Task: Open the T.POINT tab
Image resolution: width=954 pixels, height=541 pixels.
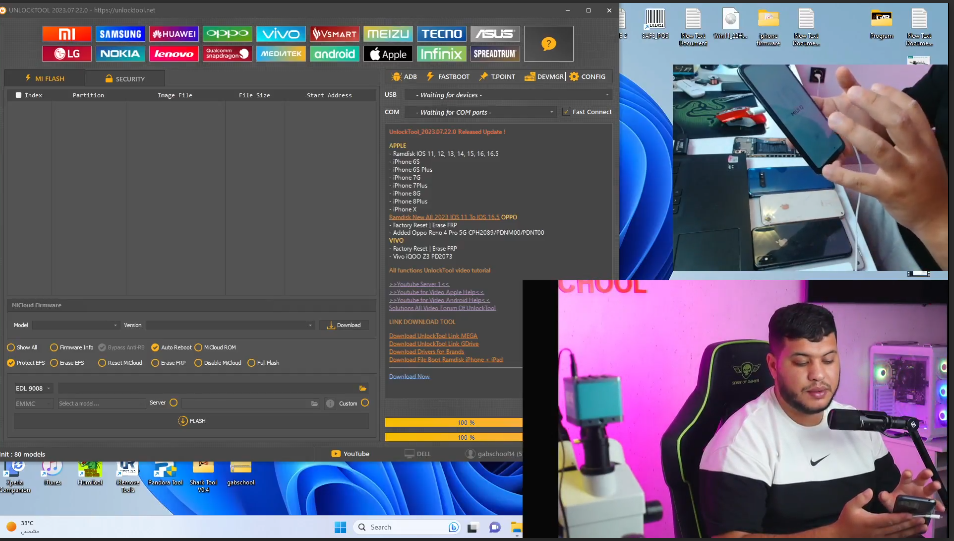Action: pos(497,77)
